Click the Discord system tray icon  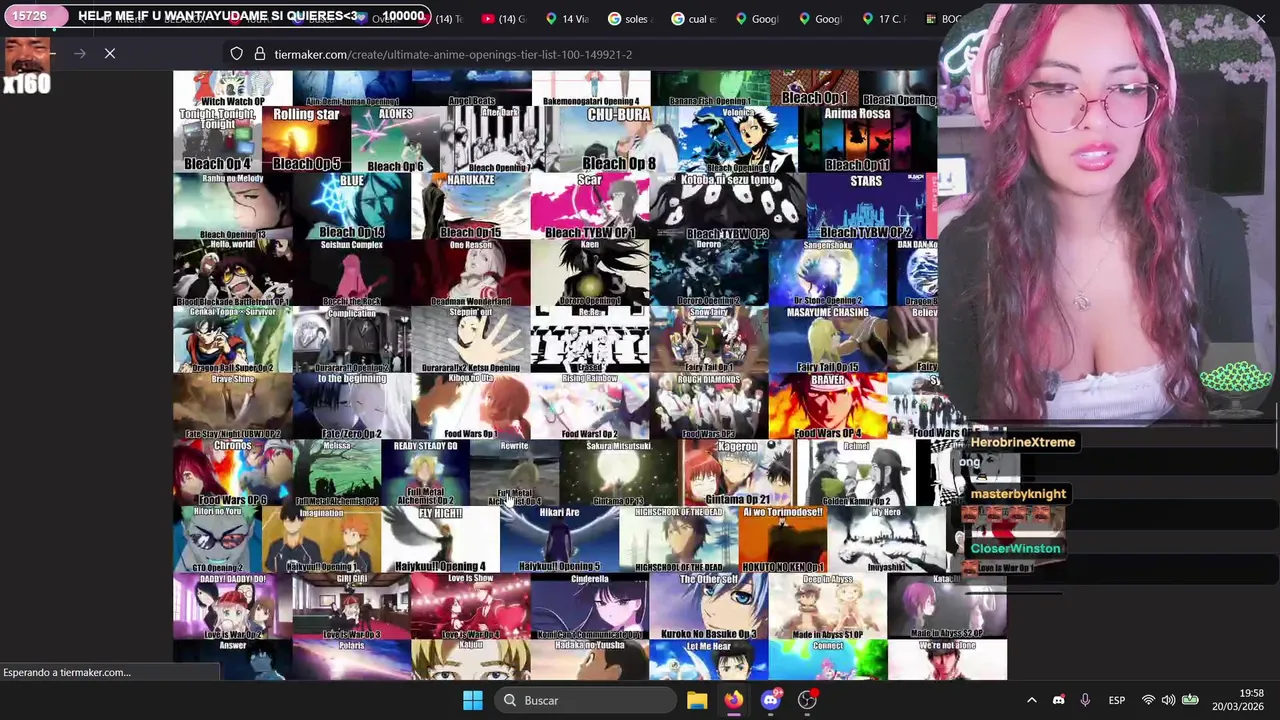pos(1059,700)
